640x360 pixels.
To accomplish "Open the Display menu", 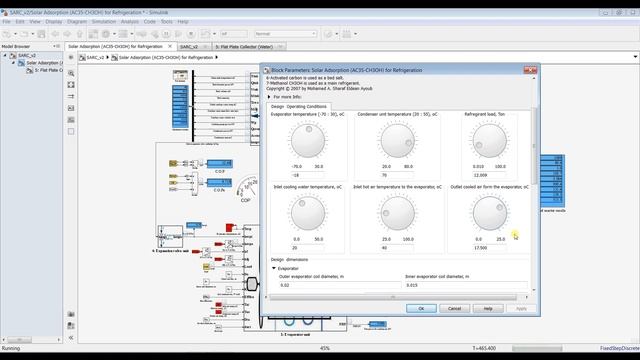I will tap(53, 22).
